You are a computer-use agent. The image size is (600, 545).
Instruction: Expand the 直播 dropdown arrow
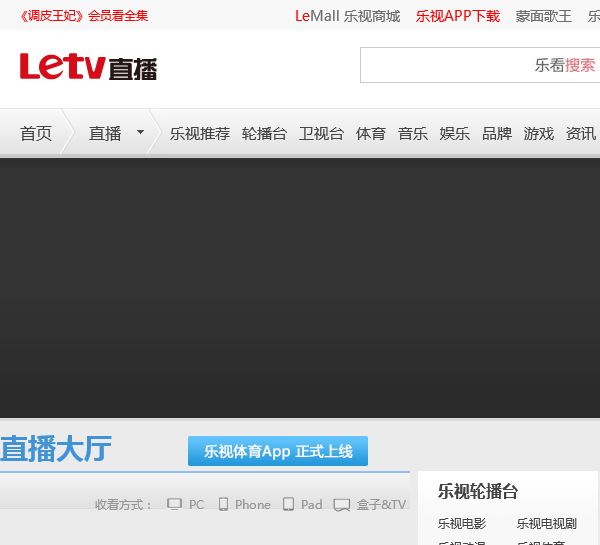pos(140,132)
